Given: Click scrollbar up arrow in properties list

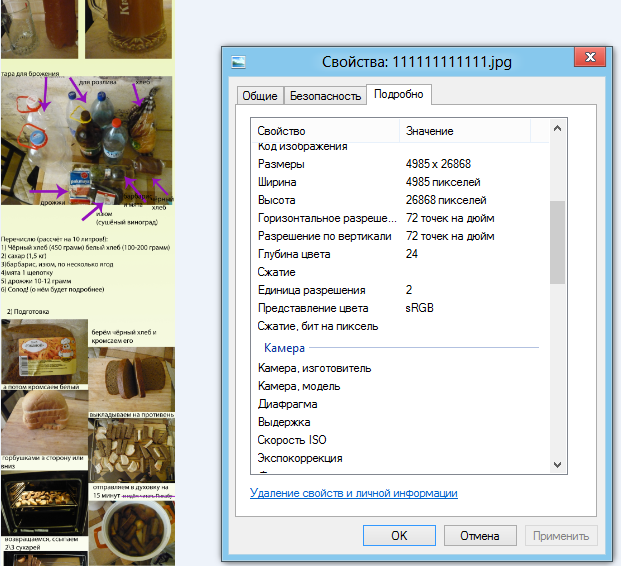Looking at the screenshot, I should tap(557, 128).
